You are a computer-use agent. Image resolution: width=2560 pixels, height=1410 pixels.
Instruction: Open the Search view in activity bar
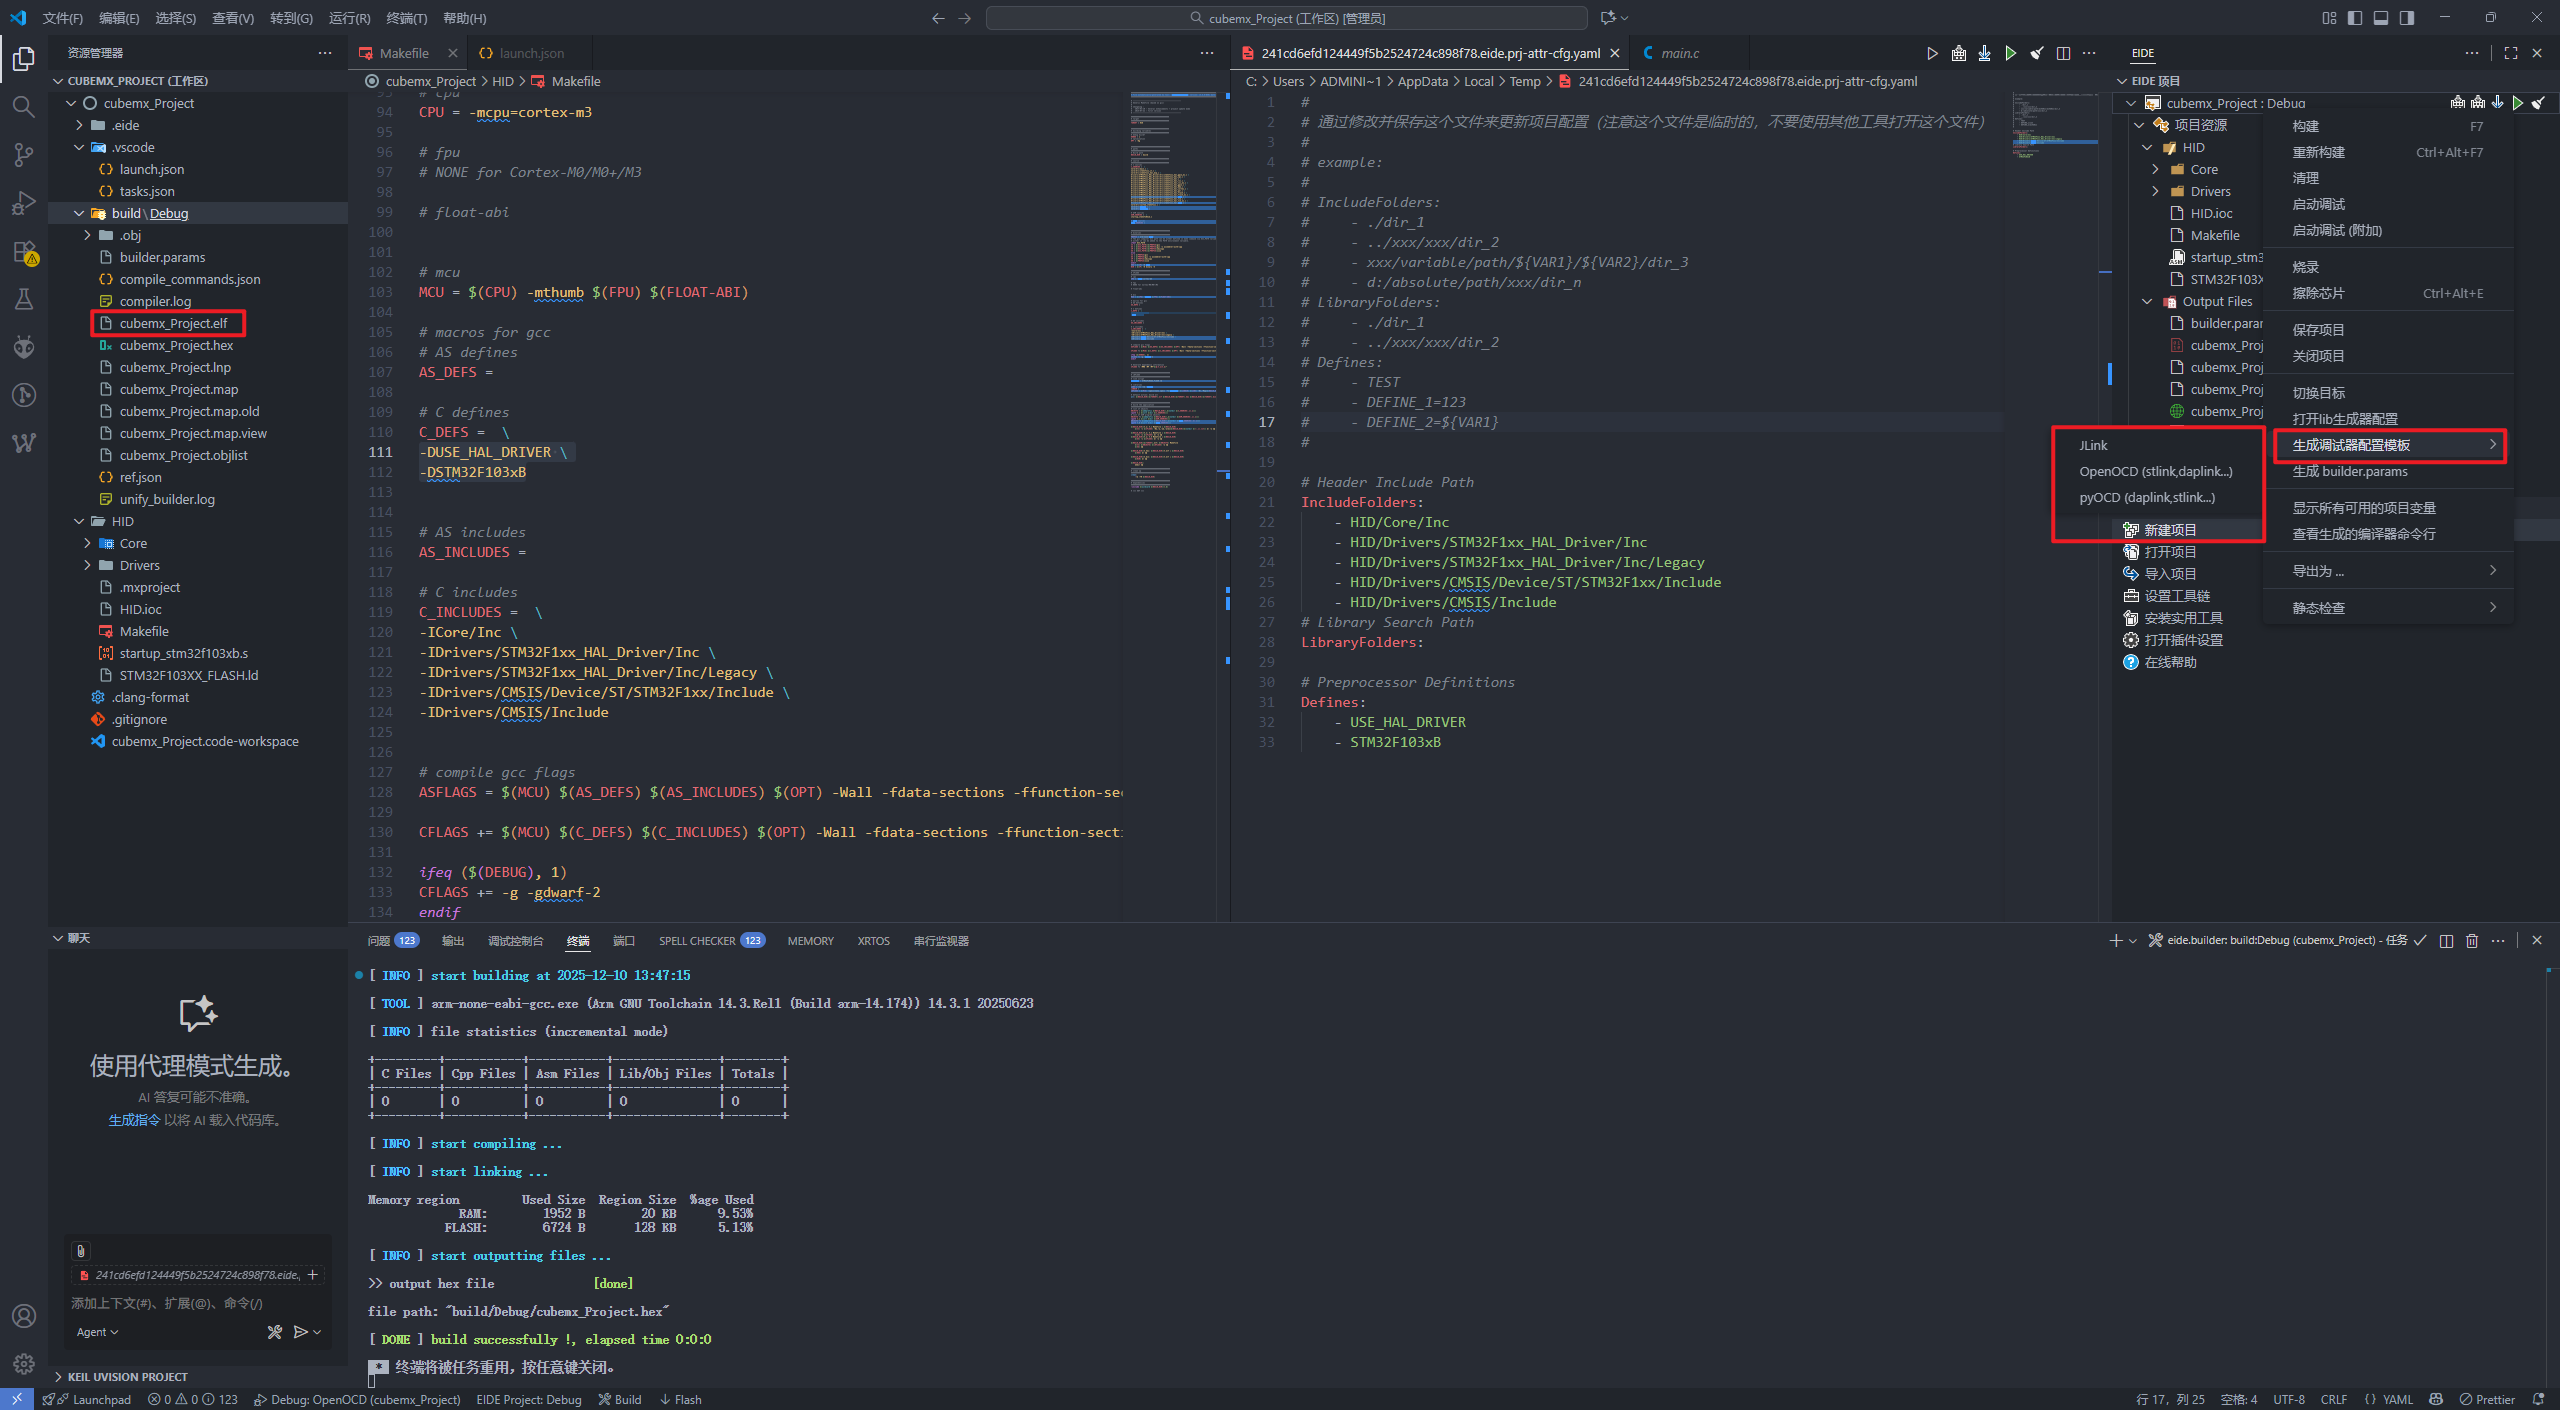(x=24, y=106)
